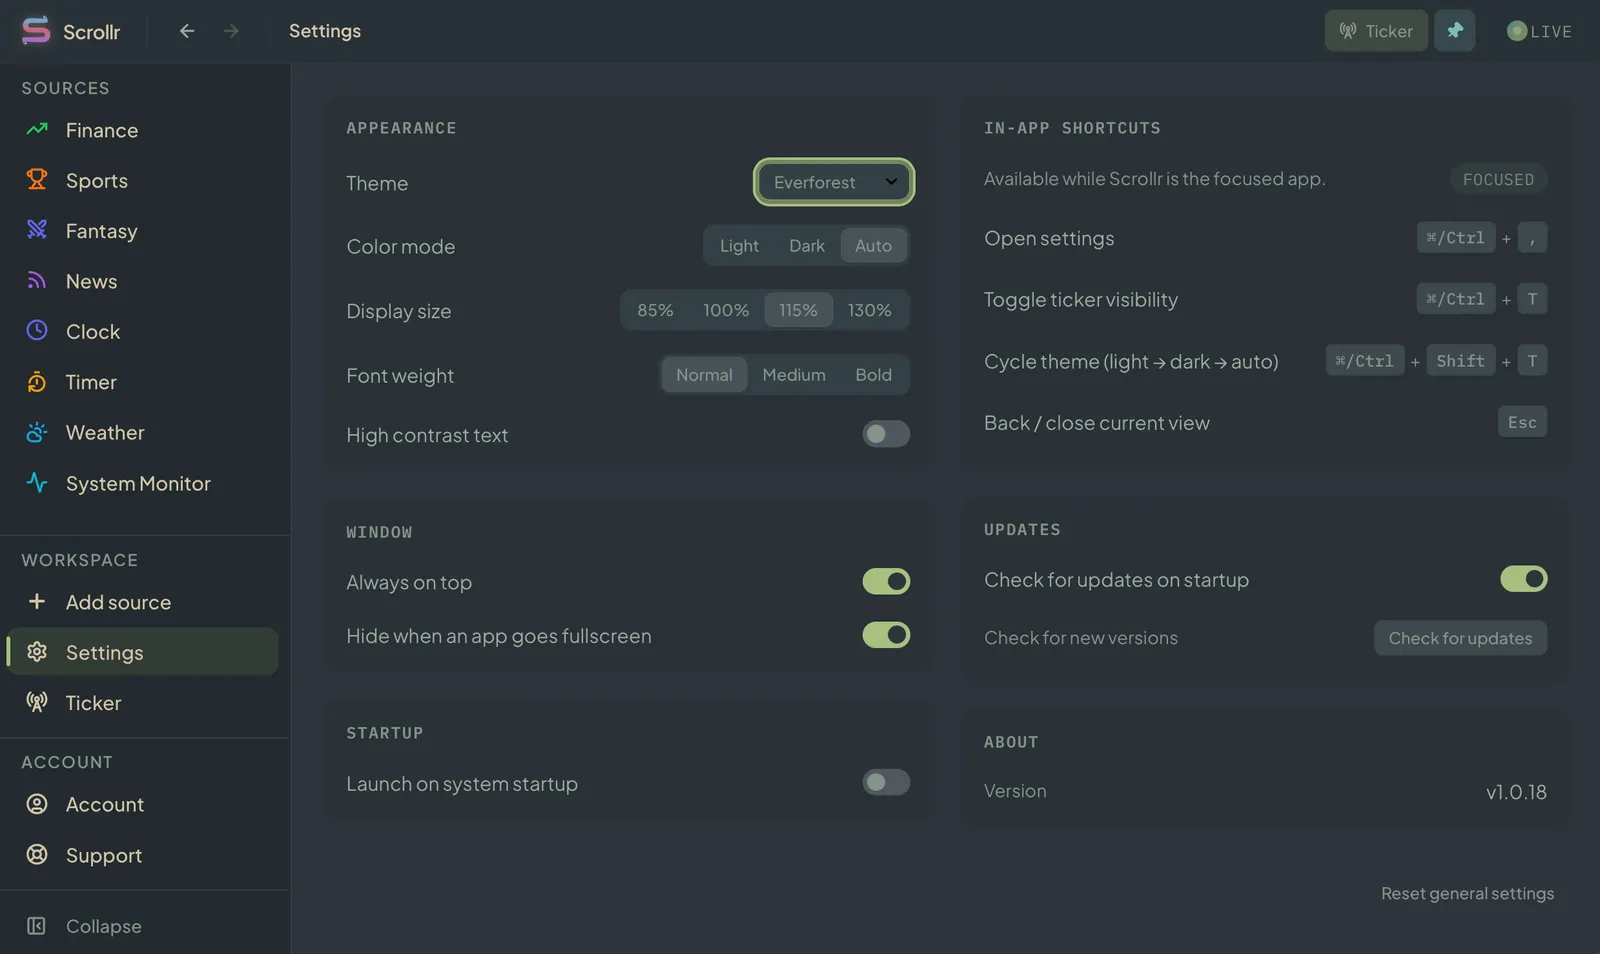Click Reset general settings link
Viewport: 1600px width, 954px height.
click(1467, 893)
